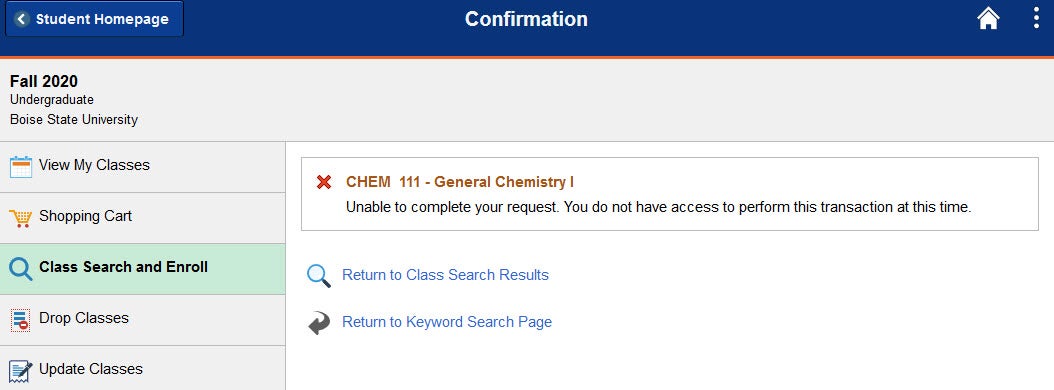Click the Home house icon
This screenshot has height=390, width=1054.
[x=988, y=19]
